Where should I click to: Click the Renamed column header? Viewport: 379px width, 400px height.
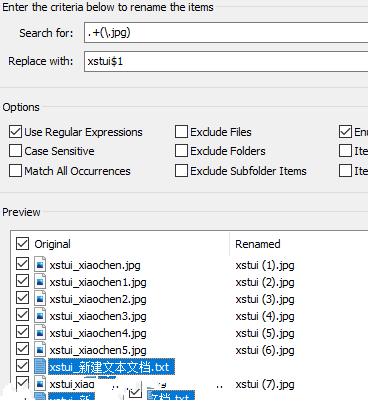[x=258, y=244]
